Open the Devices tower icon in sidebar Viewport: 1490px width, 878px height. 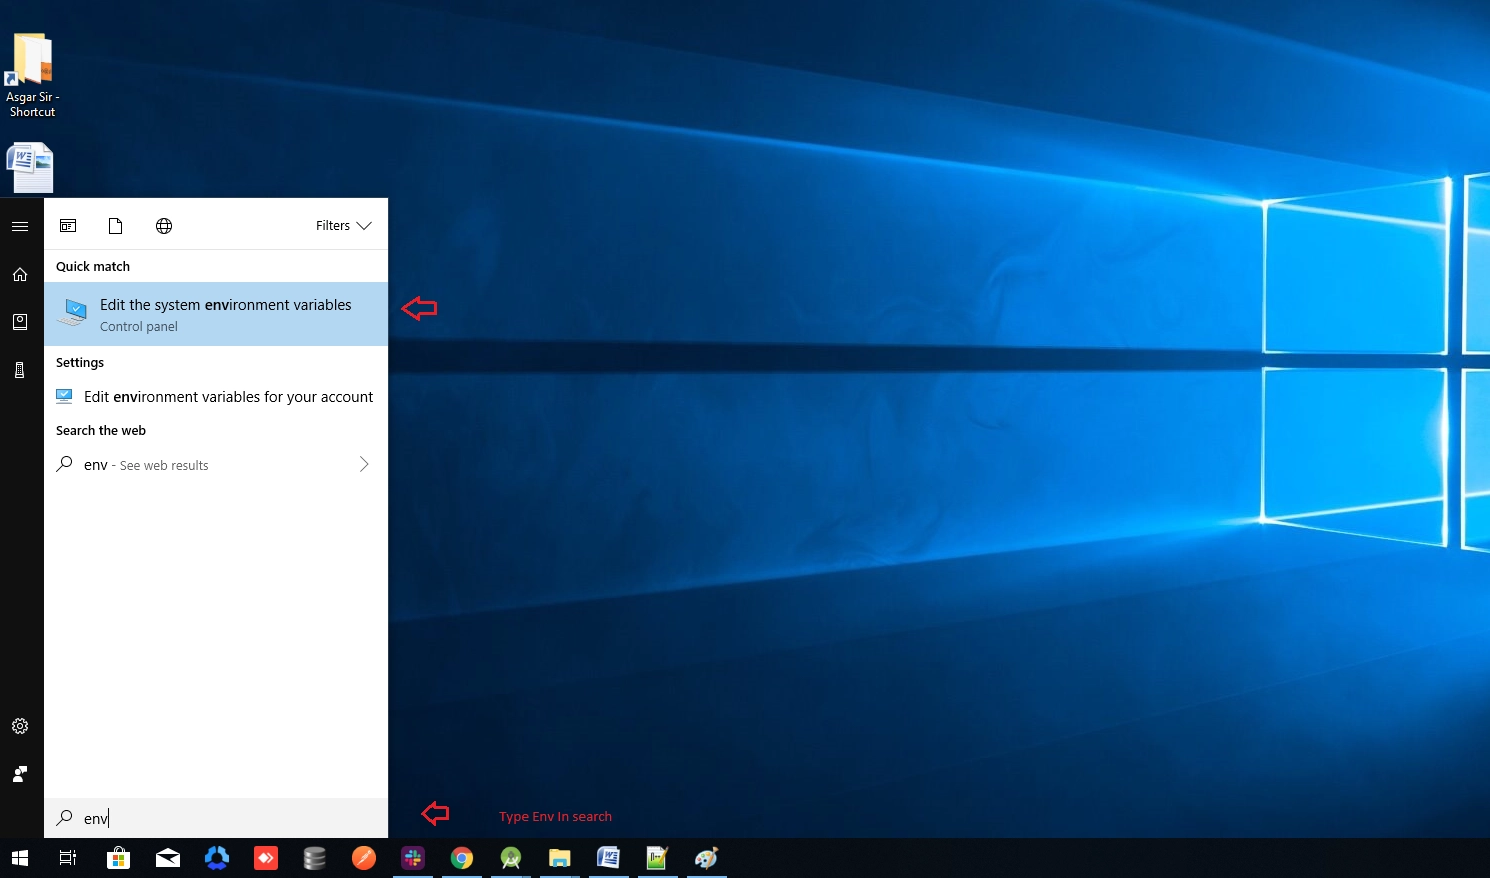pyautogui.click(x=20, y=370)
